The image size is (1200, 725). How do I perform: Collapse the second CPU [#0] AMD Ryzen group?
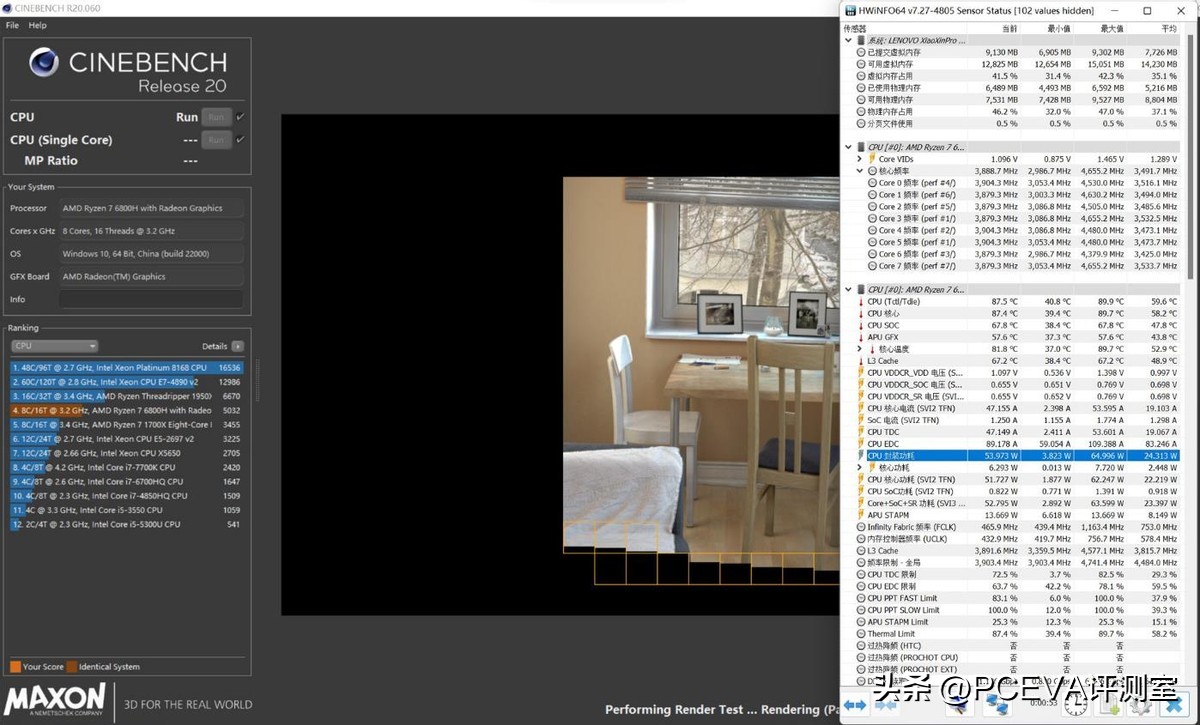(x=849, y=289)
